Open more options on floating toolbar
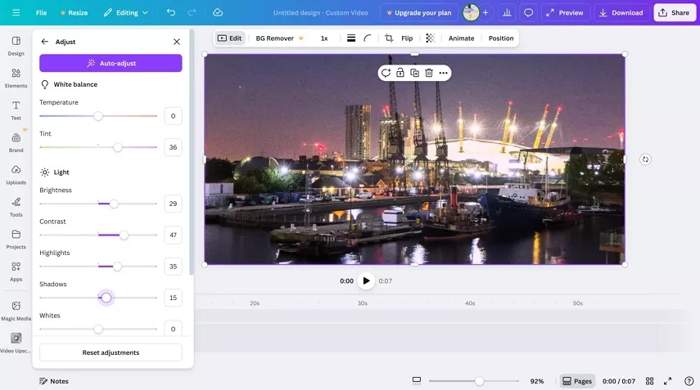This screenshot has width=700, height=390. (443, 73)
